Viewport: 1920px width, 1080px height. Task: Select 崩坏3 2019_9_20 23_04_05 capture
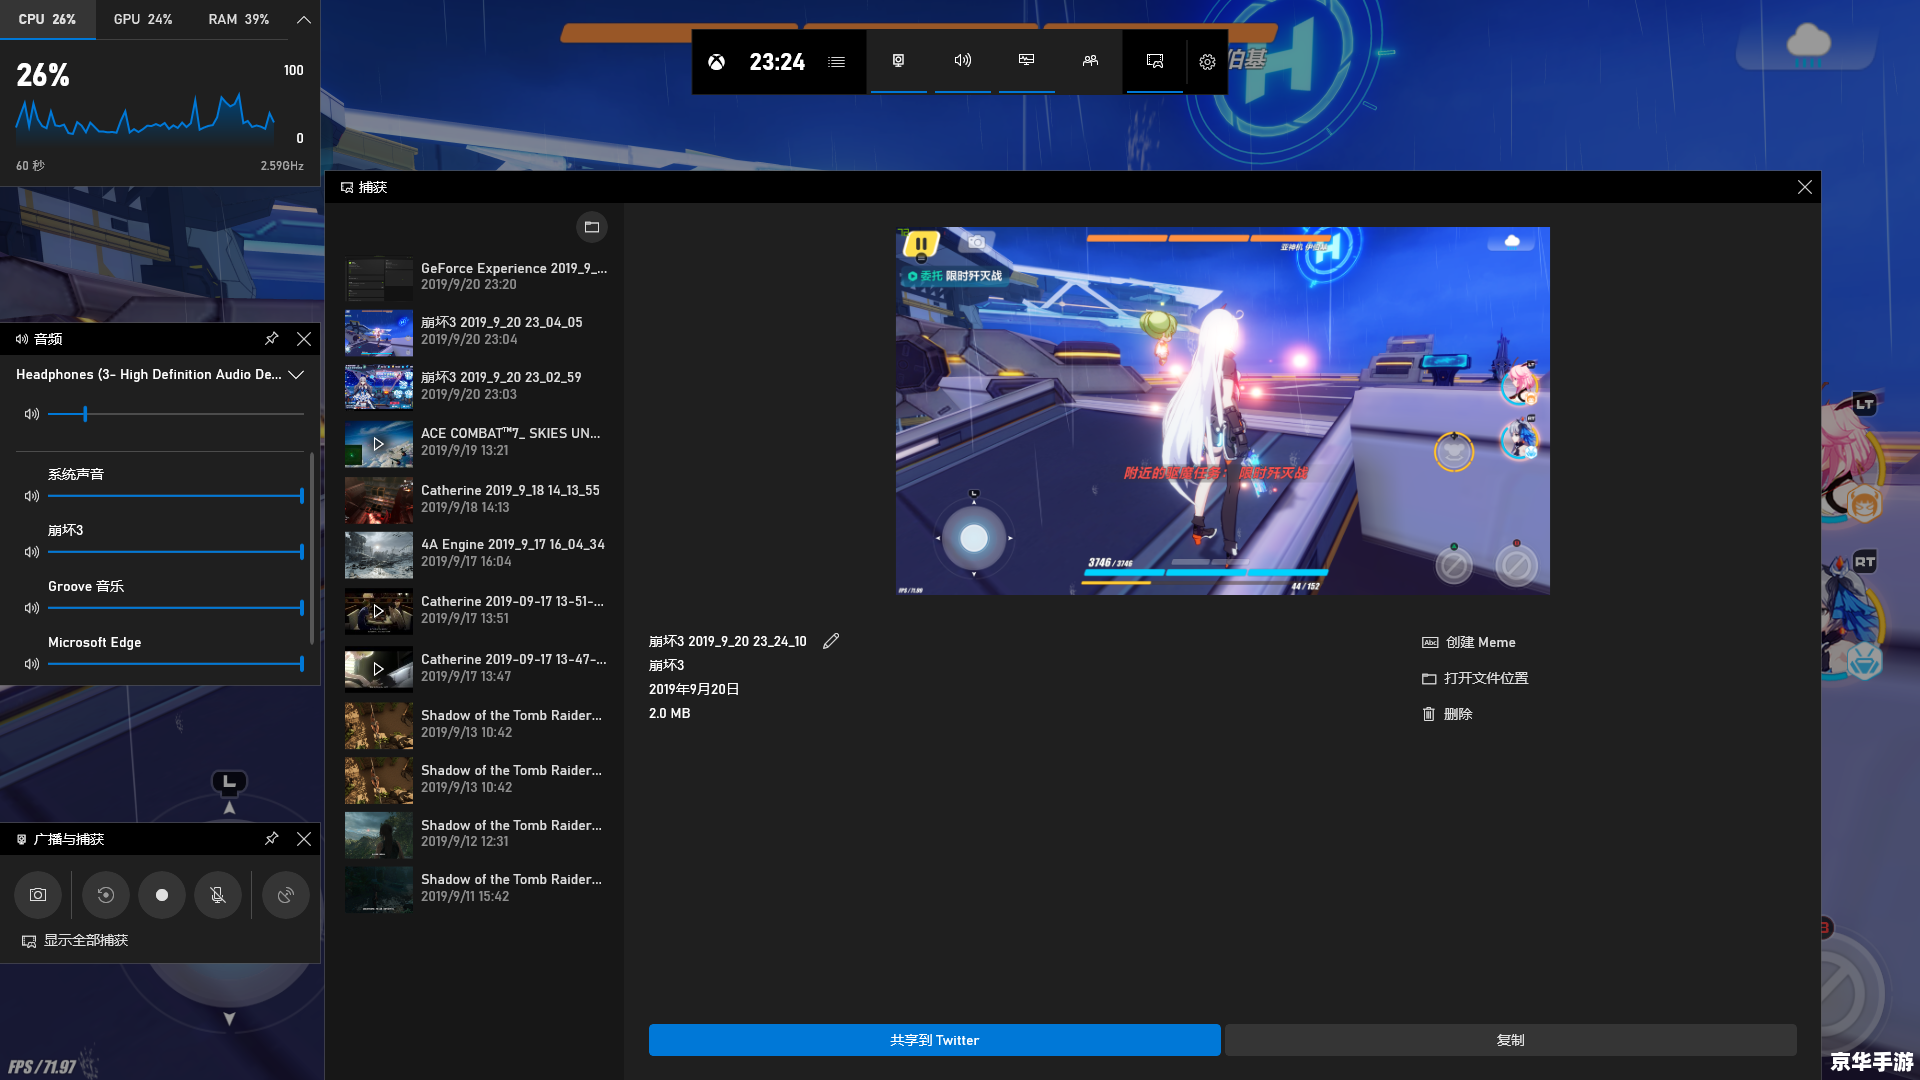coord(477,332)
